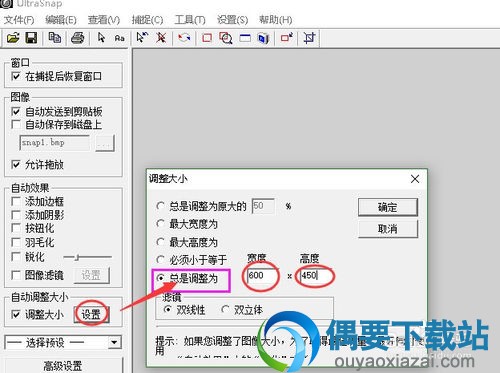Enable 添加边框 checkbox

point(16,201)
